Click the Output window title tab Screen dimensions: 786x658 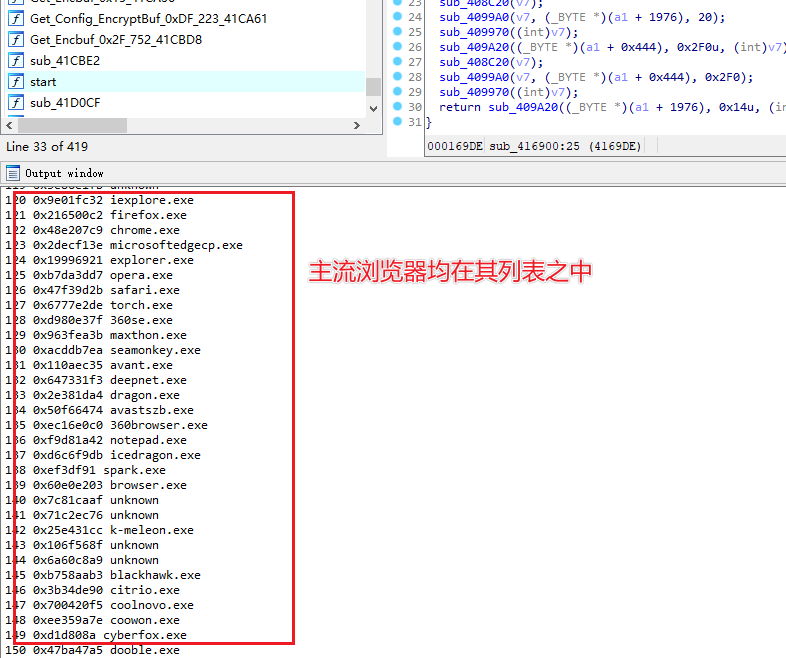[64, 173]
